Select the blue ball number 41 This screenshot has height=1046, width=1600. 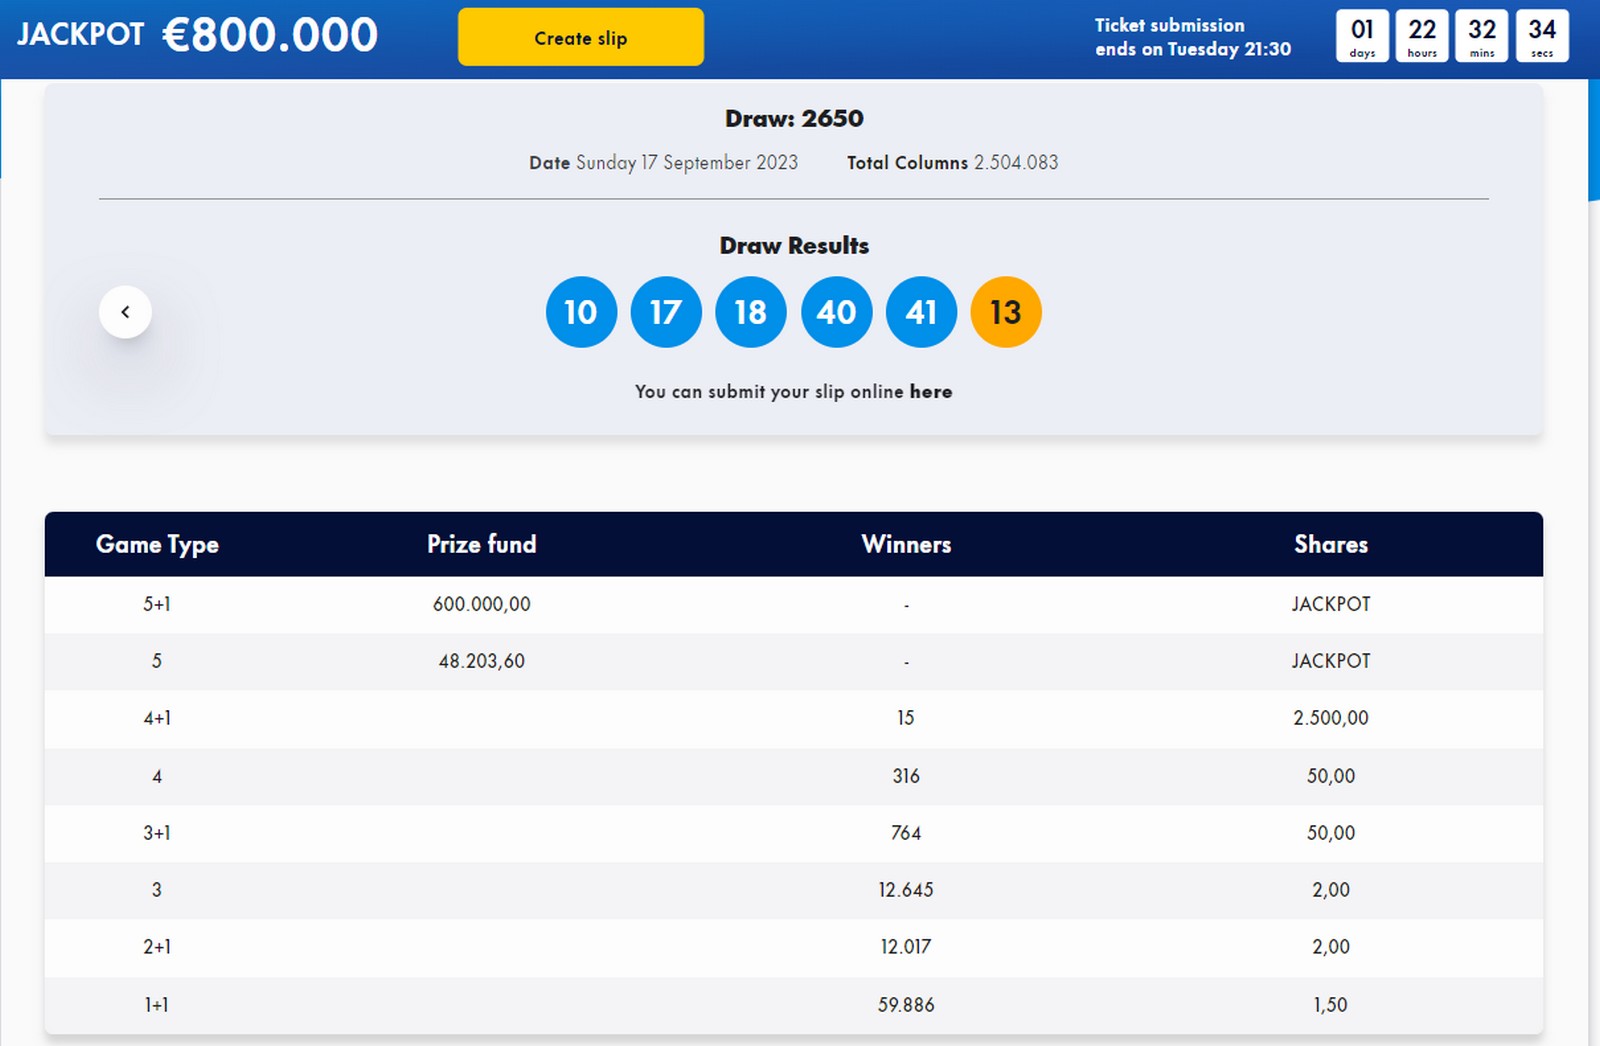(921, 312)
